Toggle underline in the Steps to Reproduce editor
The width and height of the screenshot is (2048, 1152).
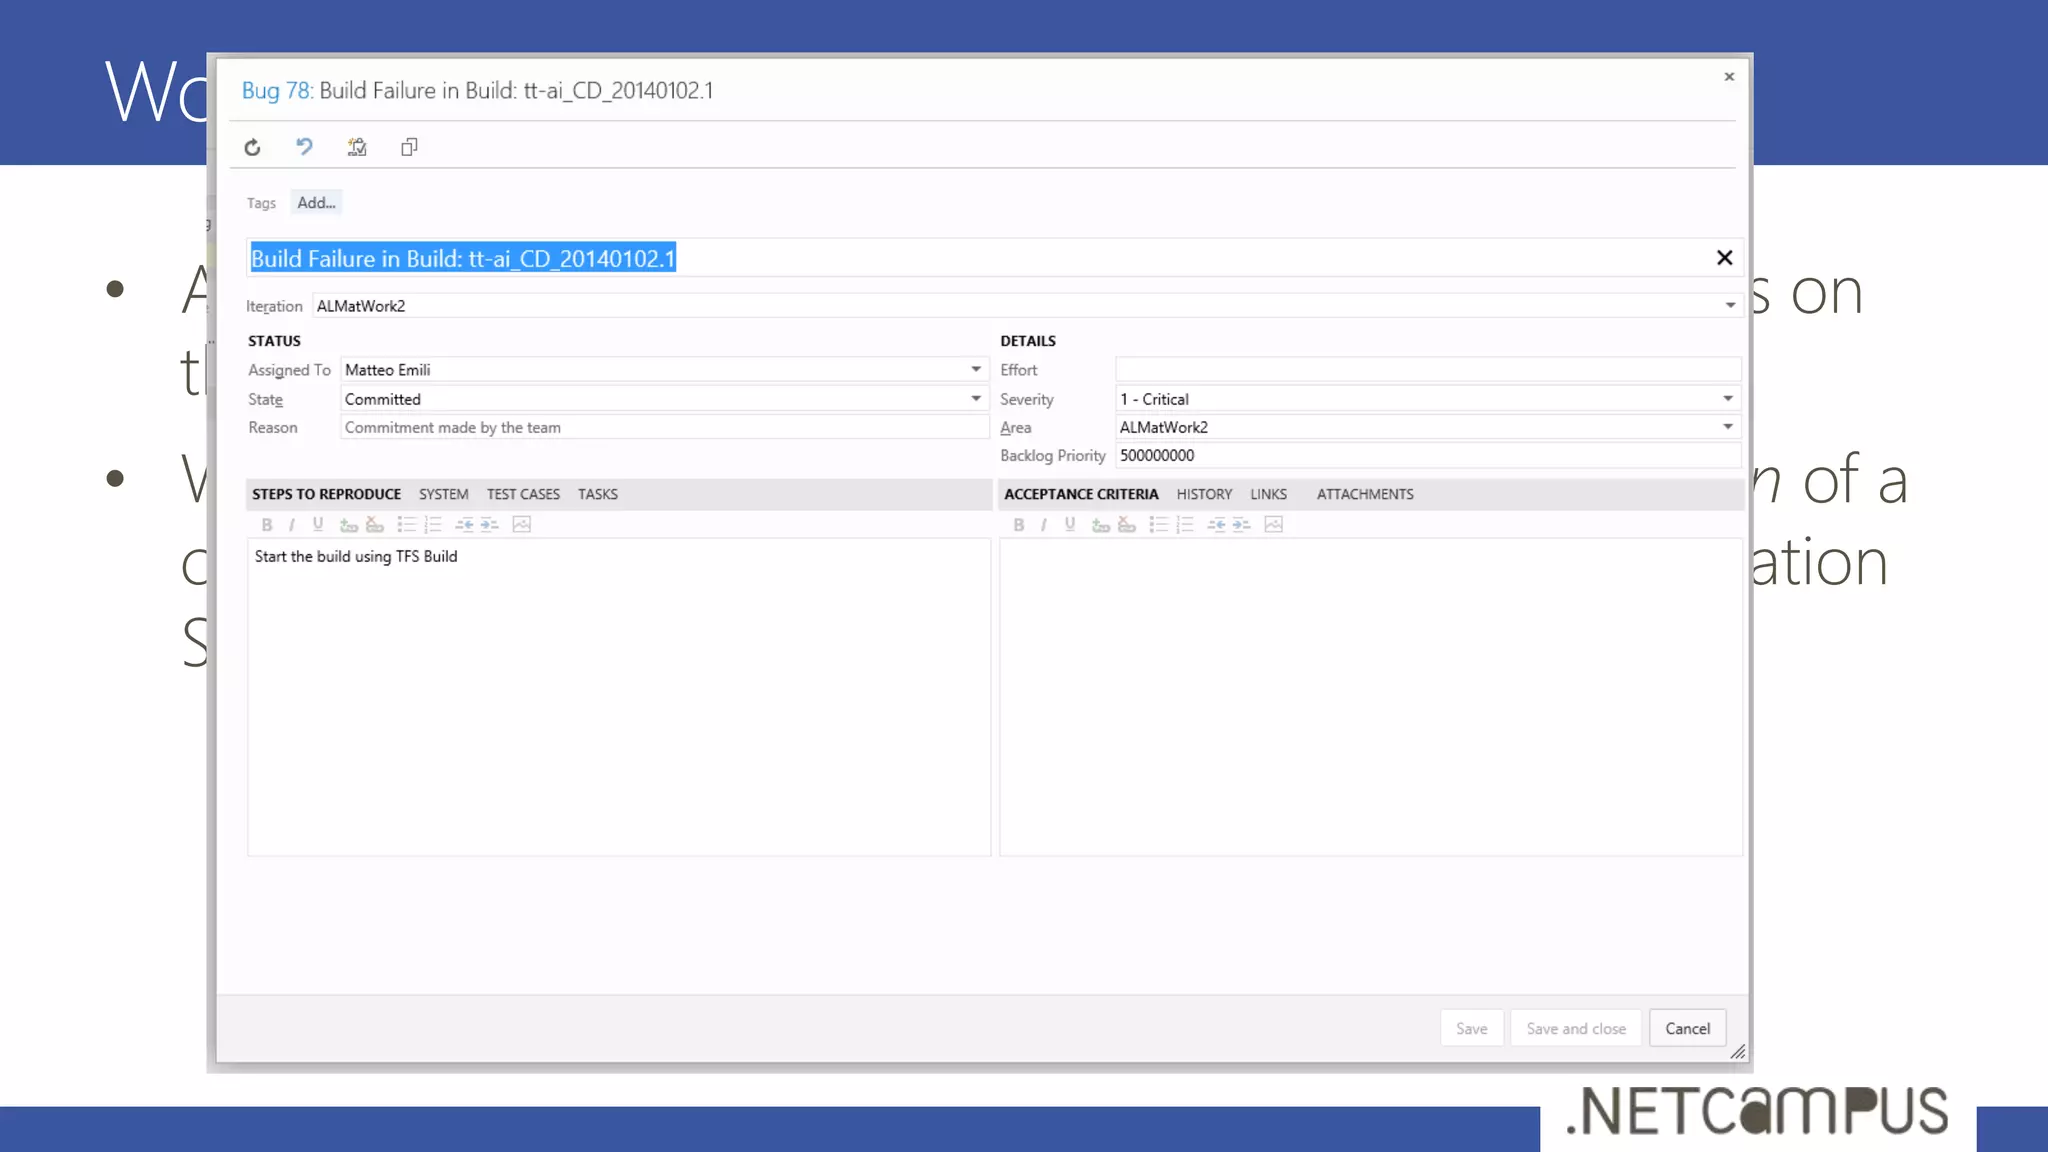point(318,524)
